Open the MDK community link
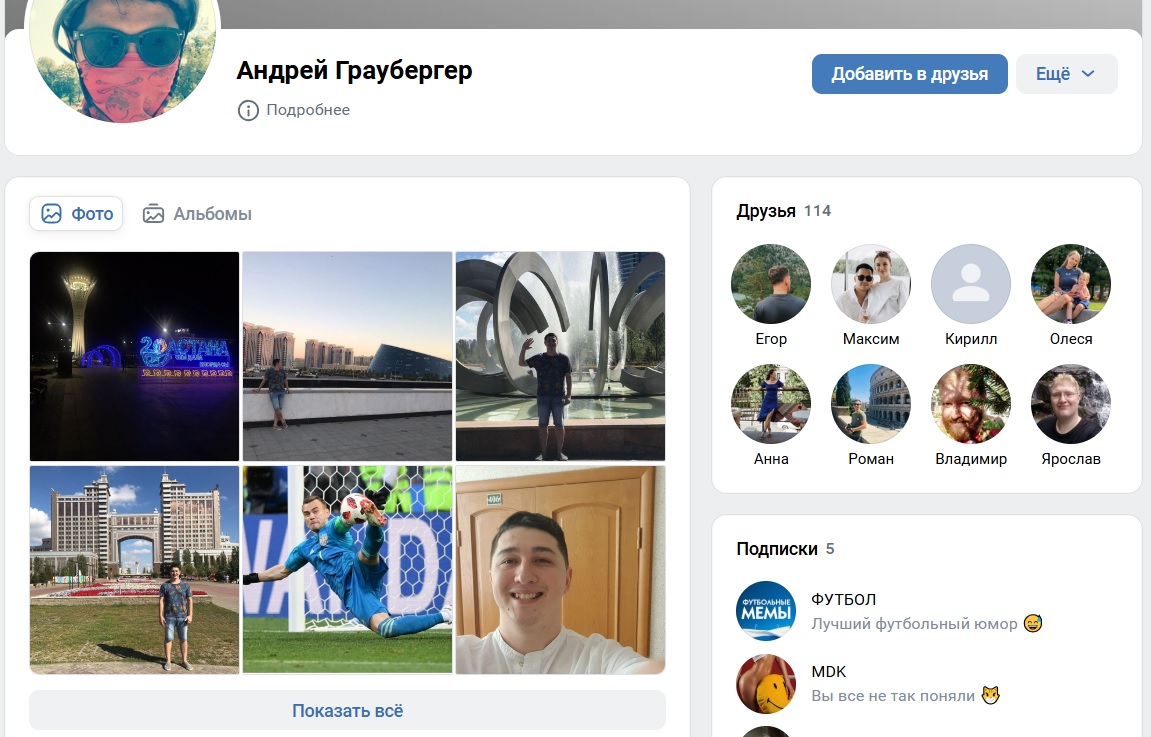Image resolution: width=1151 pixels, height=737 pixels. (x=829, y=672)
